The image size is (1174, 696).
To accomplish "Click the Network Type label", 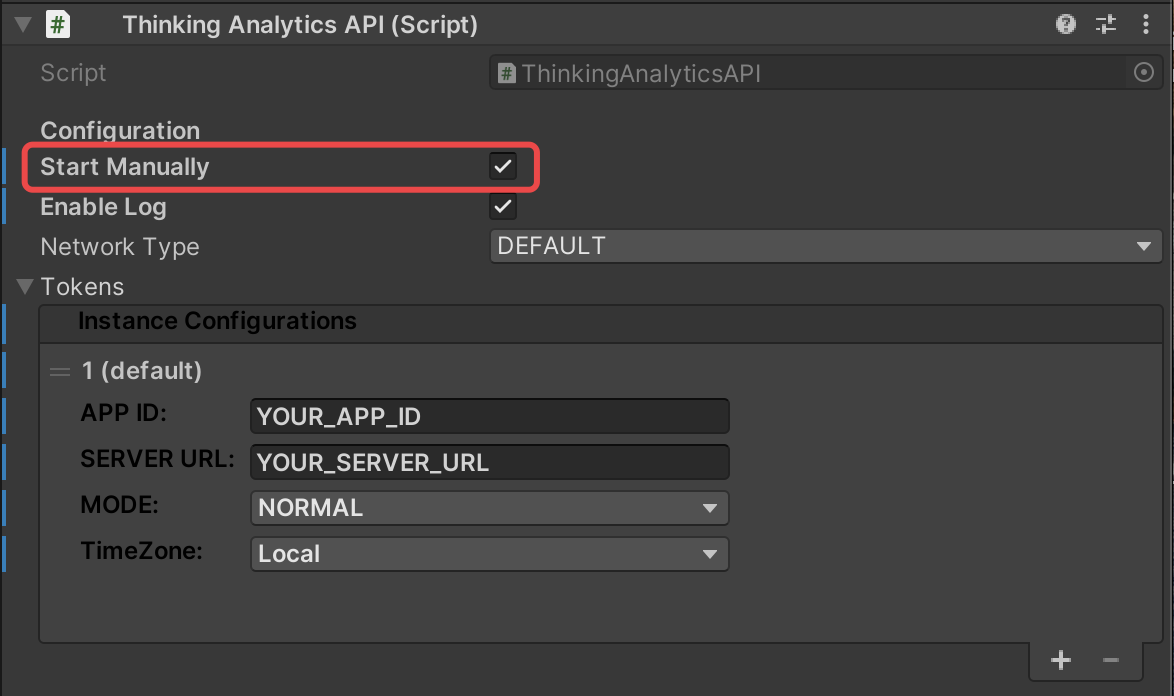I will point(120,247).
